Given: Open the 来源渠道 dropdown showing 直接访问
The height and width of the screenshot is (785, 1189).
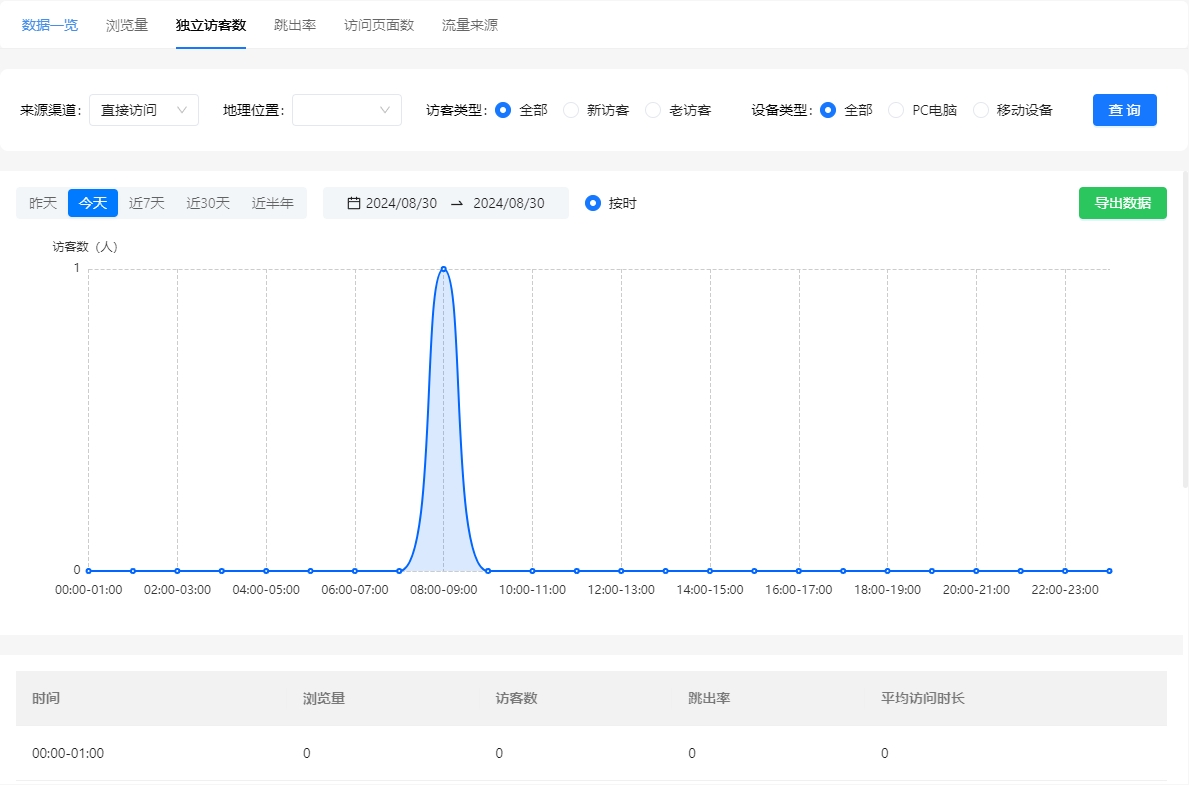Looking at the screenshot, I should [x=144, y=110].
